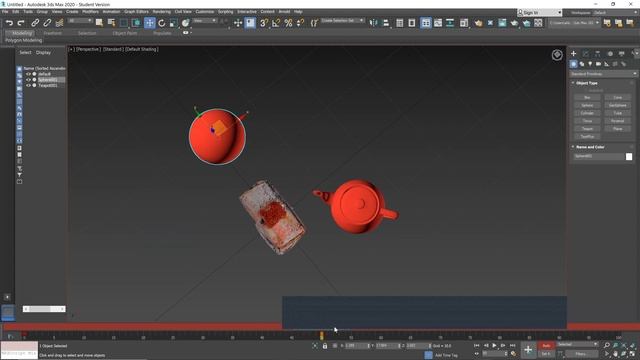Image resolution: width=640 pixels, height=360 pixels.
Task: Select the Pan View hand icon
Action: coord(615,353)
